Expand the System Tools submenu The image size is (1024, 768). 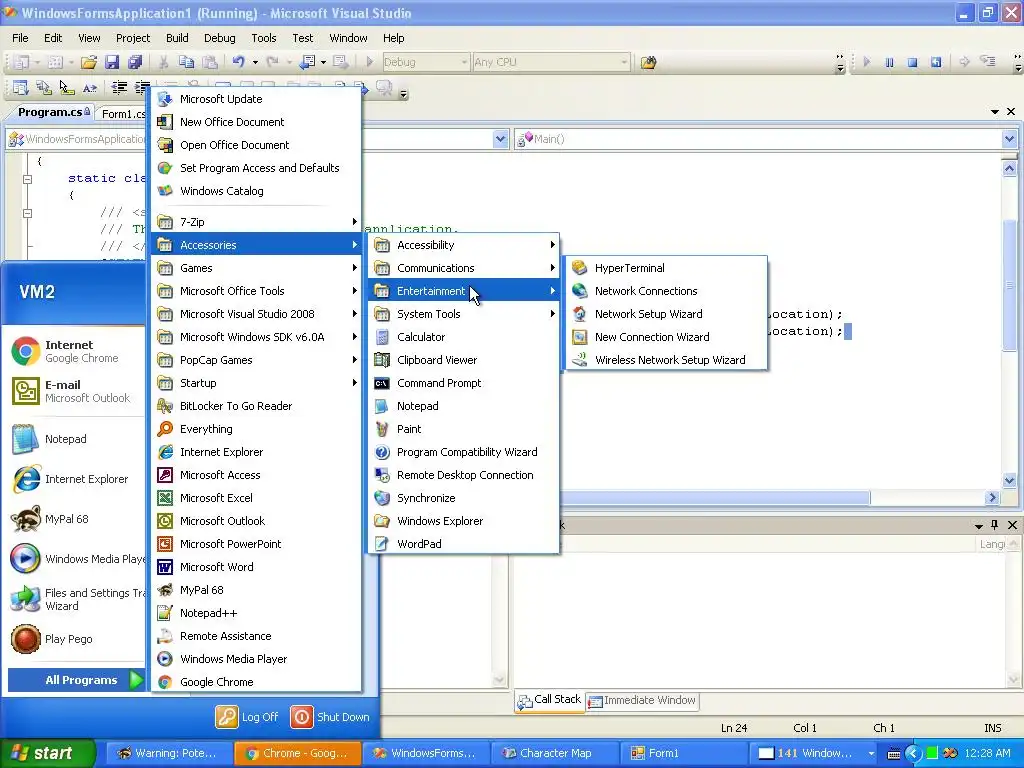(464, 313)
